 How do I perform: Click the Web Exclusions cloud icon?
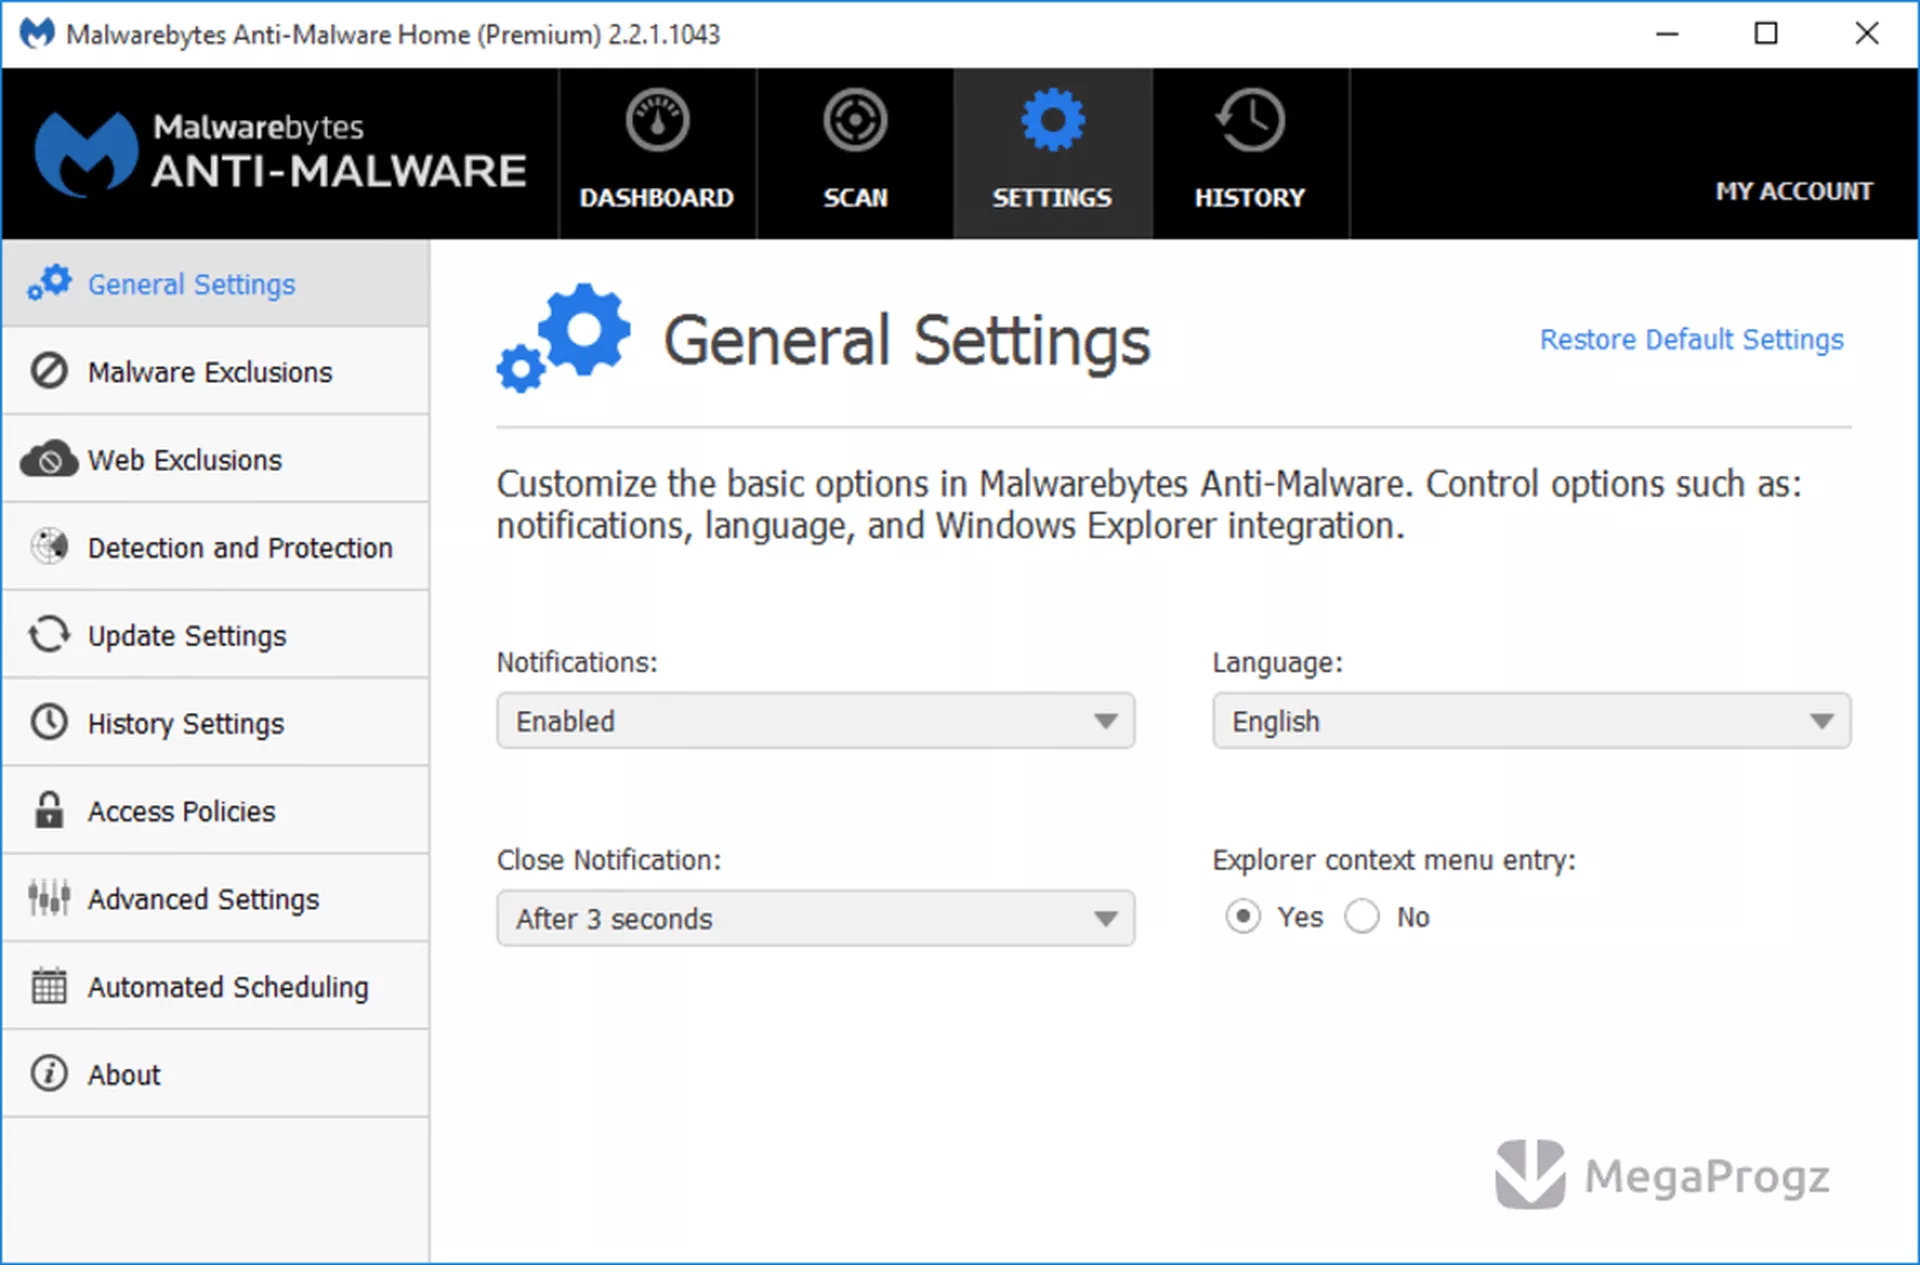pyautogui.click(x=49, y=459)
